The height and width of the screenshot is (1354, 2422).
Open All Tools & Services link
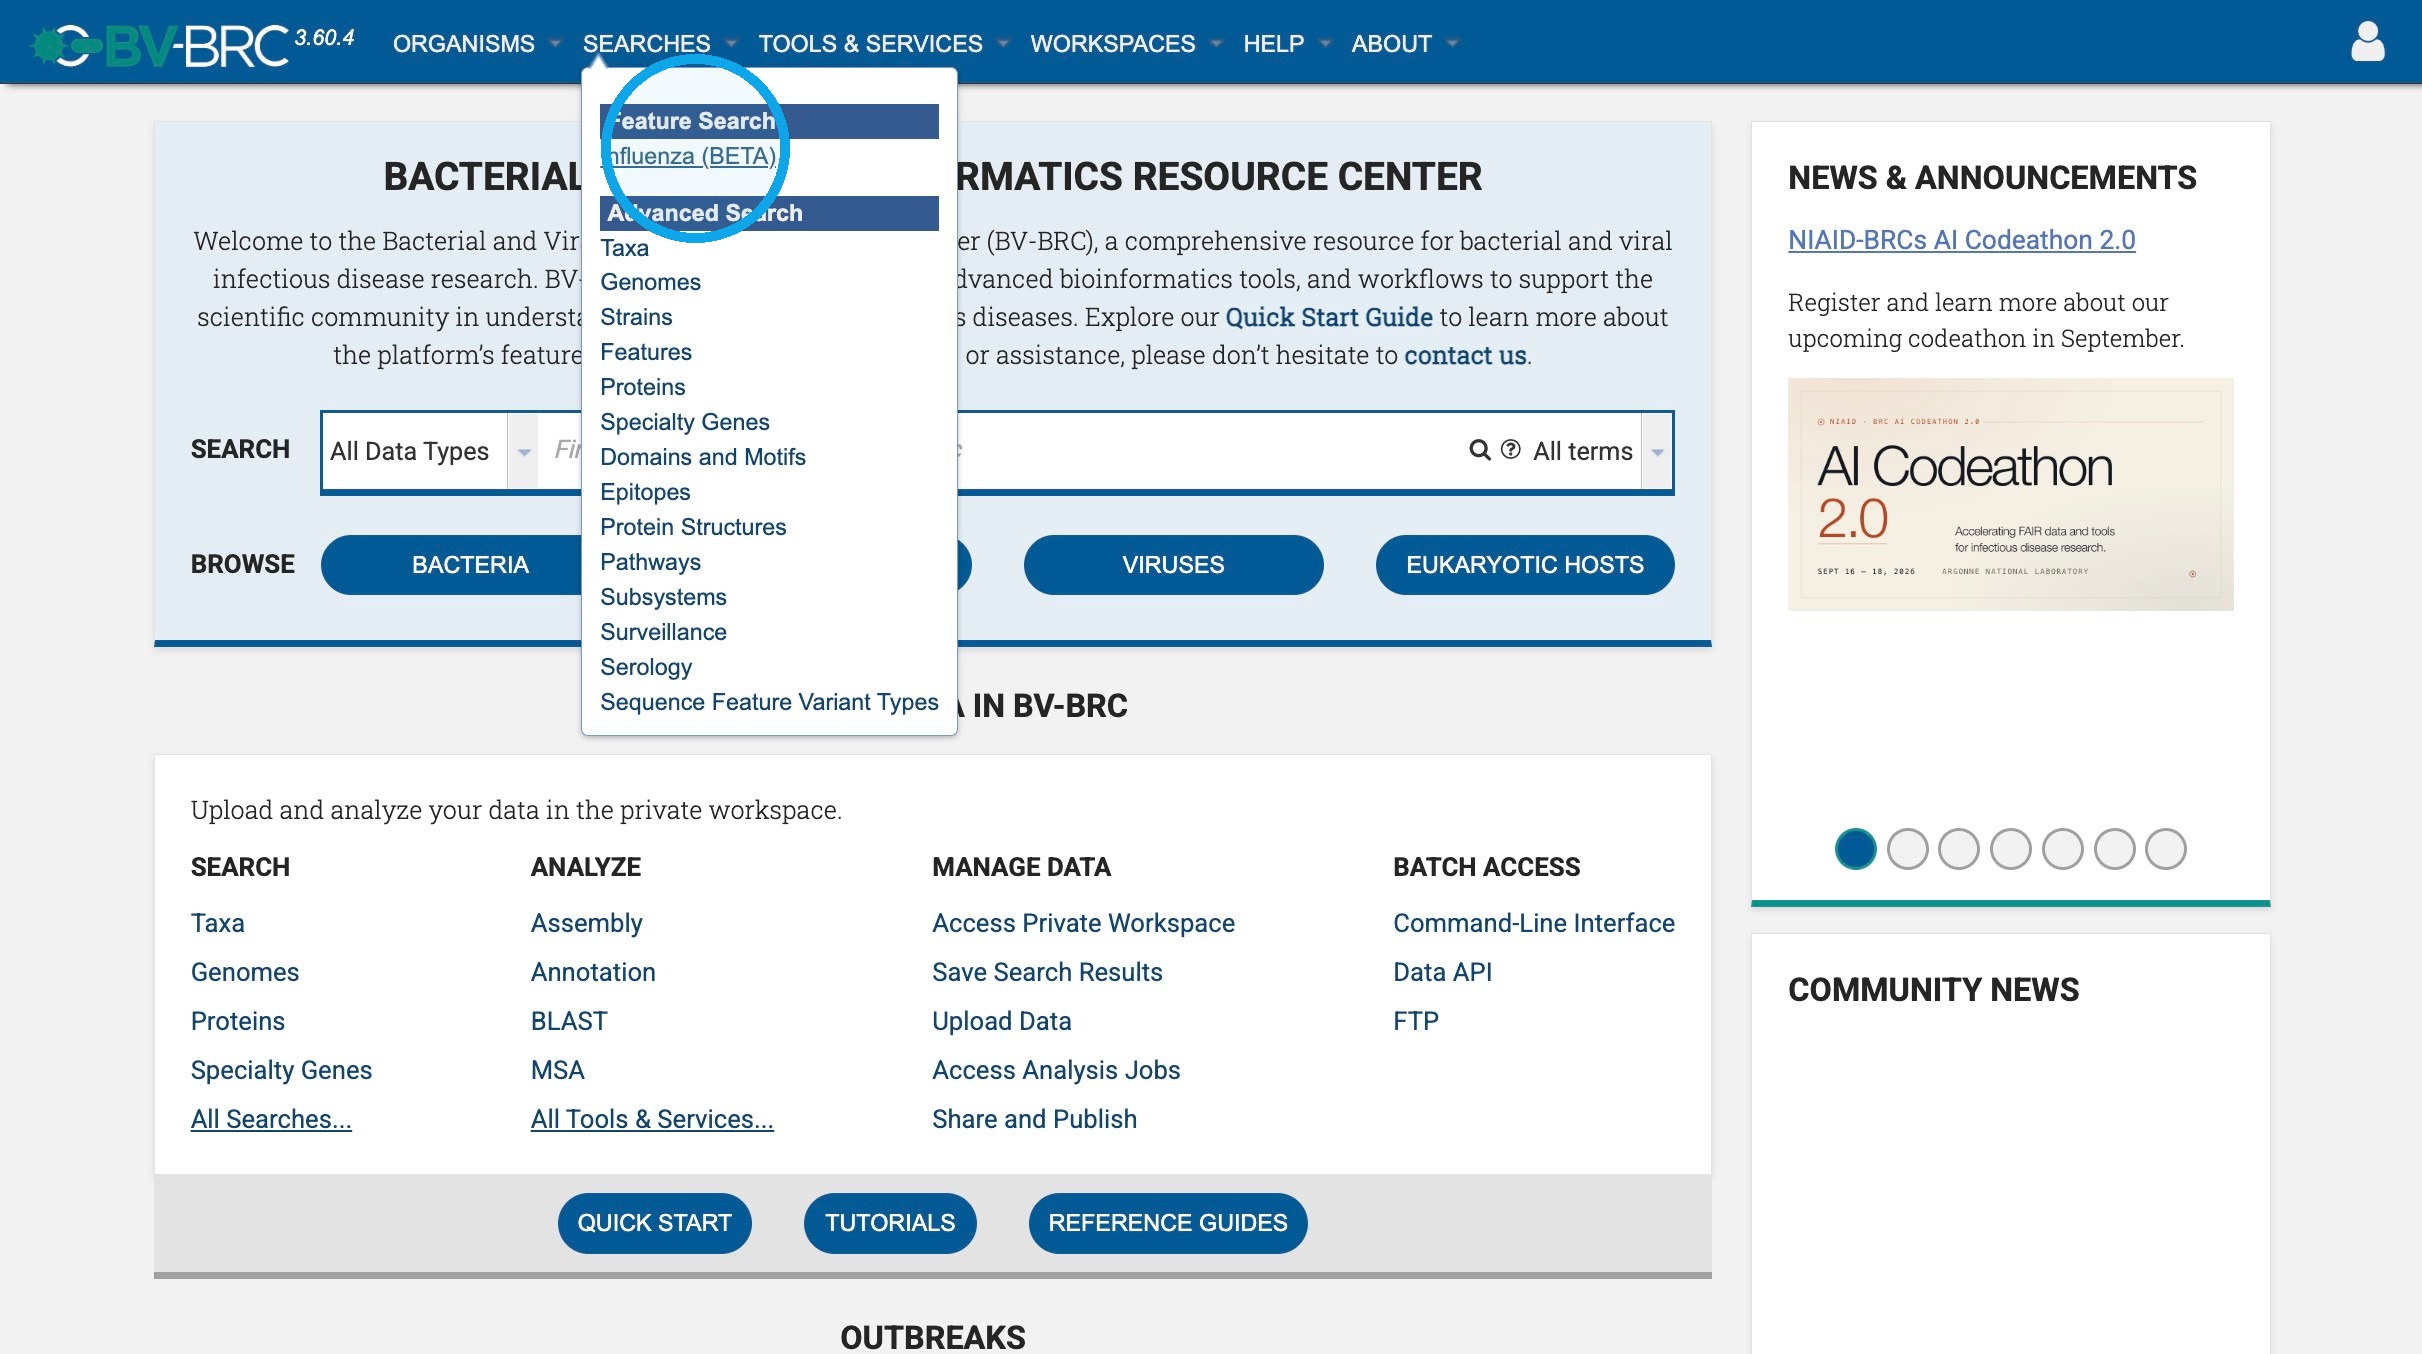(x=652, y=1119)
